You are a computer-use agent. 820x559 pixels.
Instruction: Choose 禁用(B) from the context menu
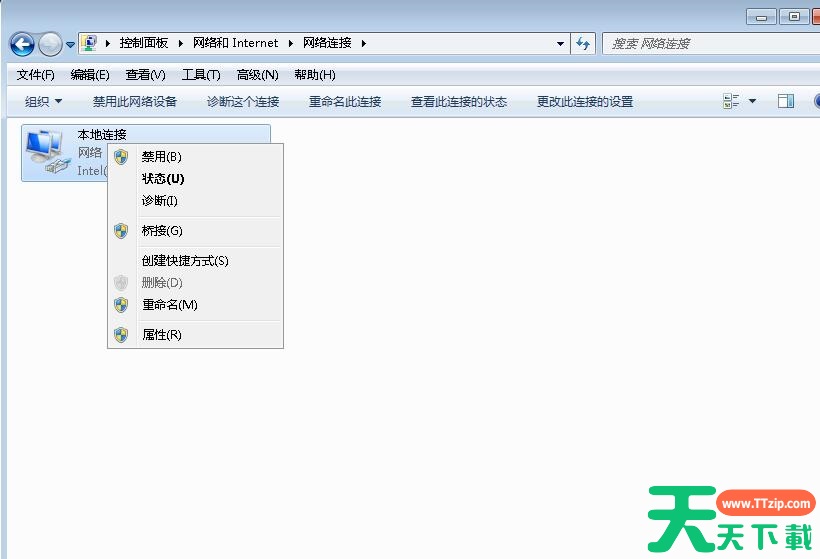(x=196, y=157)
